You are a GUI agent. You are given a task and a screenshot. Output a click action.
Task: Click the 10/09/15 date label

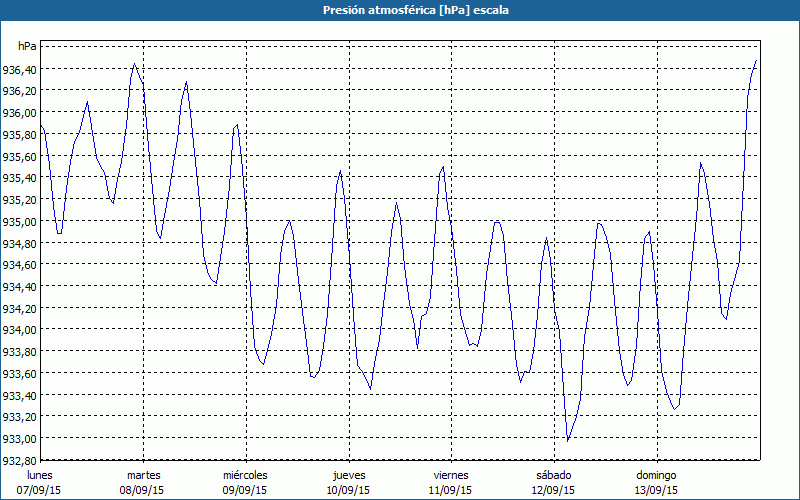pos(348,490)
